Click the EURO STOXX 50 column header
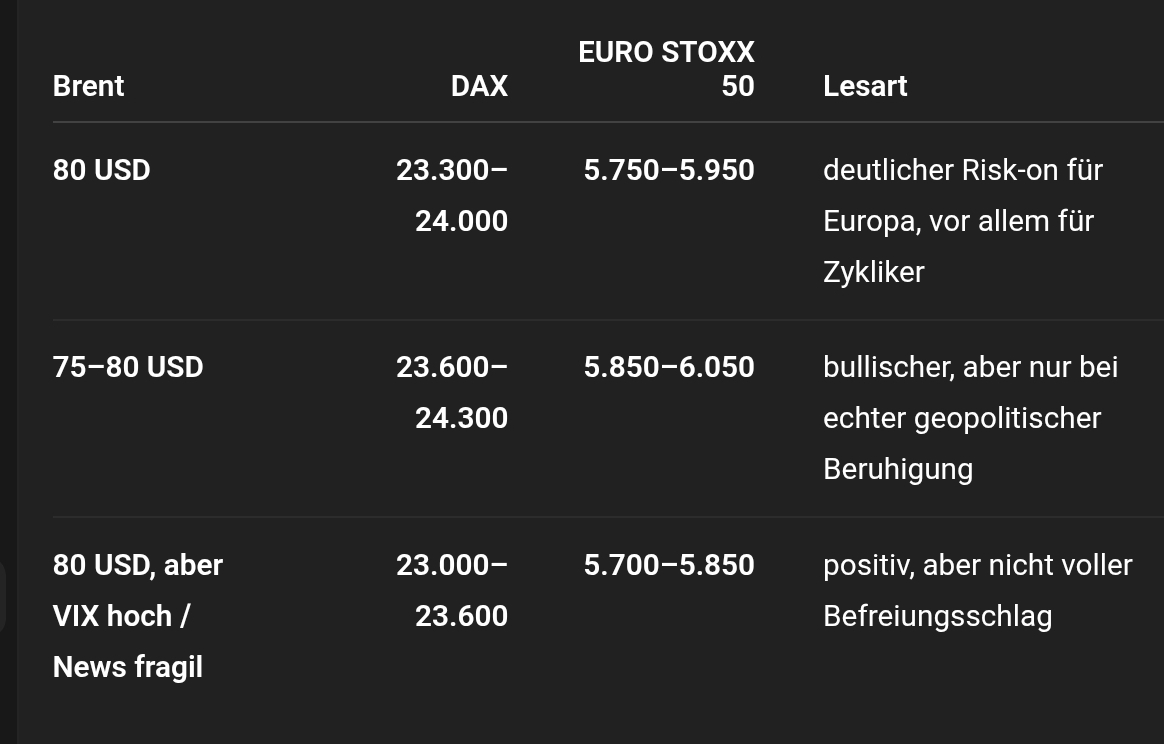Viewport: 1164px width, 744px height. pyautogui.click(x=666, y=69)
